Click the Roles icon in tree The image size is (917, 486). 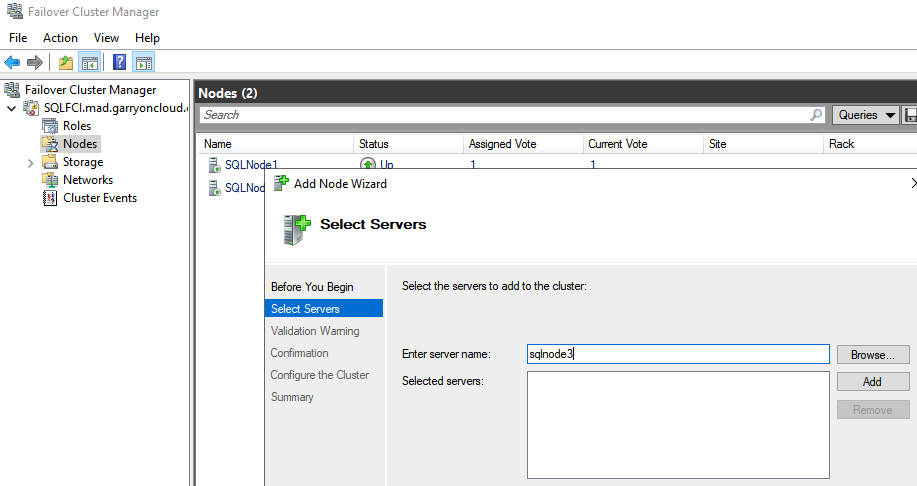50,126
